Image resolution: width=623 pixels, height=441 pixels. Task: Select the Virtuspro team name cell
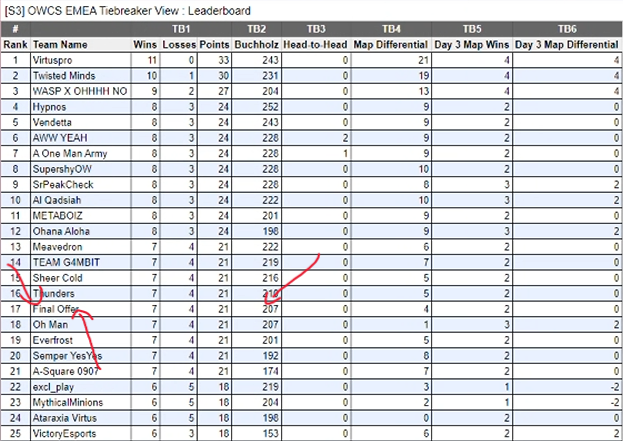(x=81, y=60)
